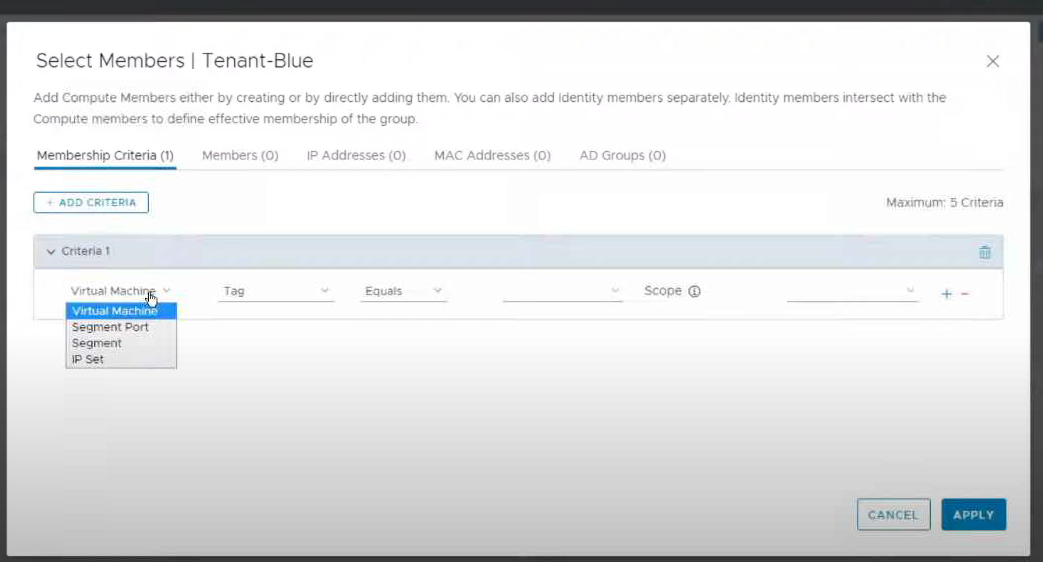Pick Segment from the member type list
This screenshot has width=1043, height=562.
(x=97, y=343)
